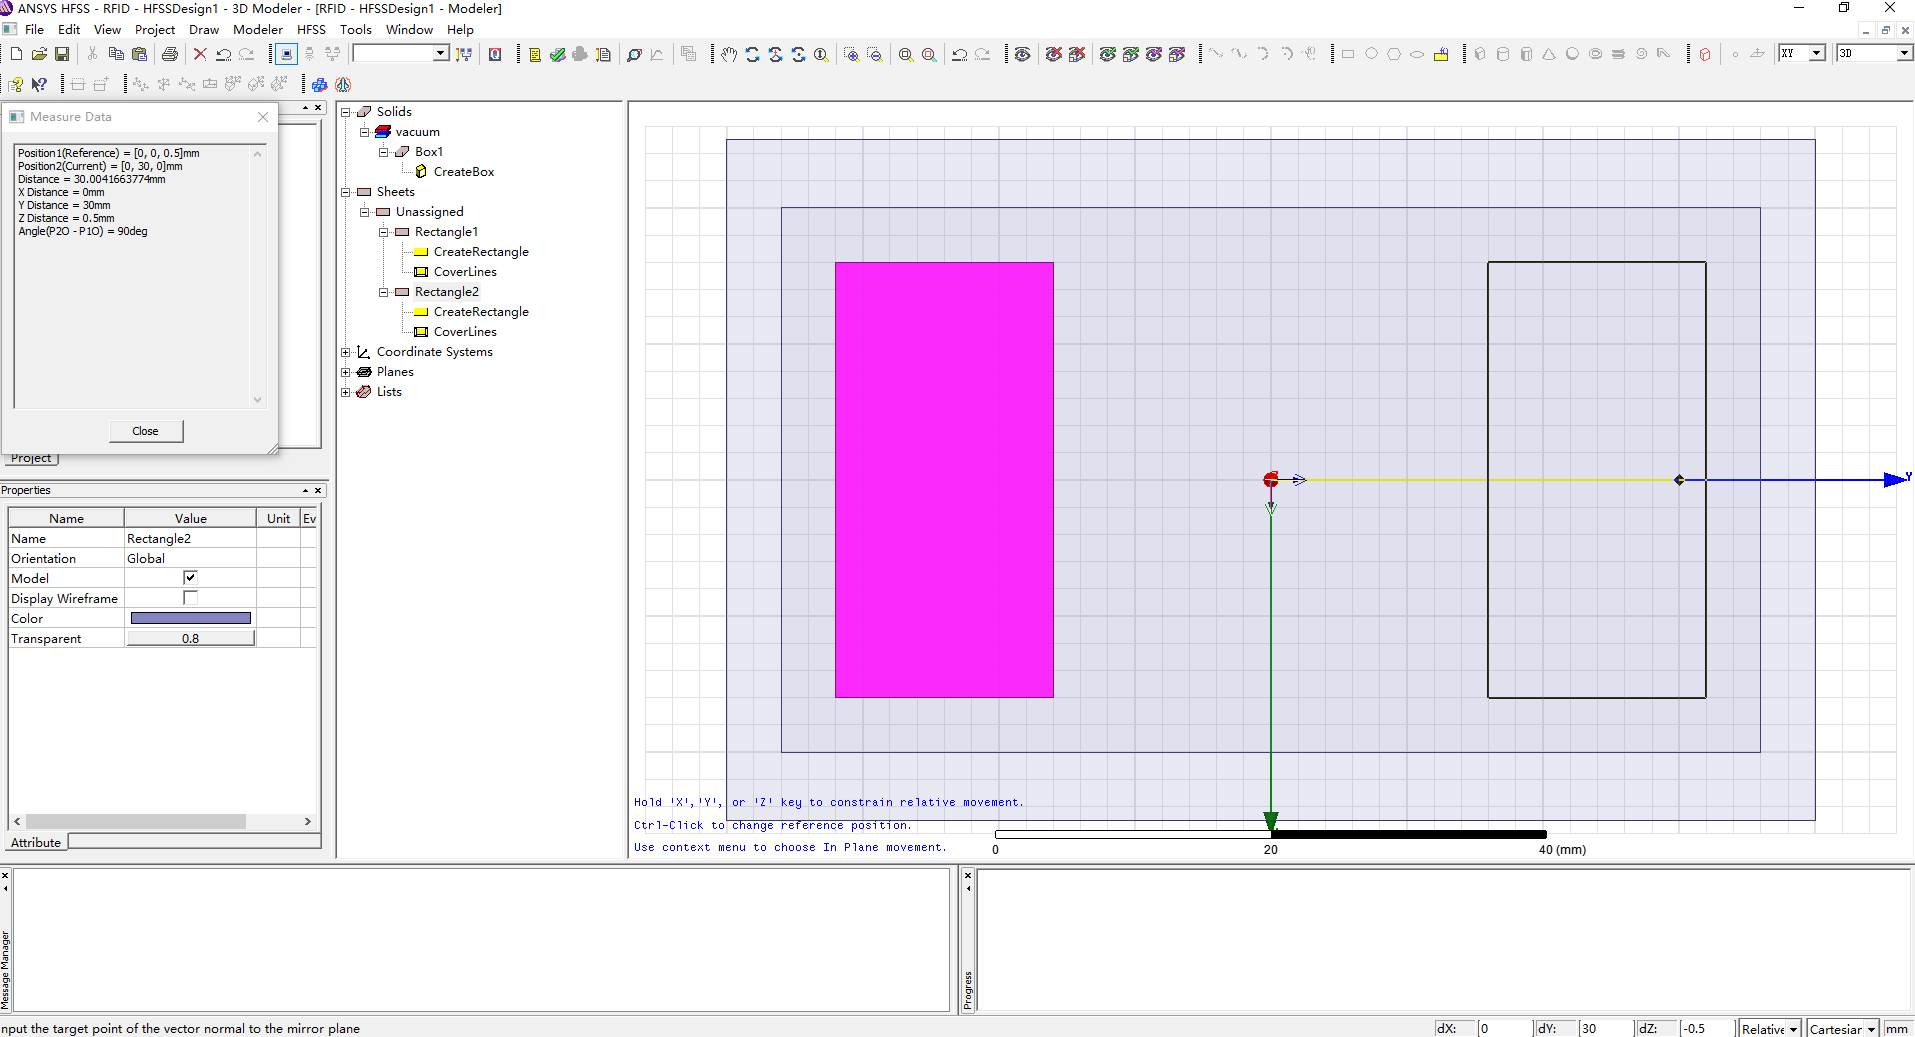1915x1037 pixels.
Task: Uncheck the Model checkbox
Action: [x=190, y=578]
